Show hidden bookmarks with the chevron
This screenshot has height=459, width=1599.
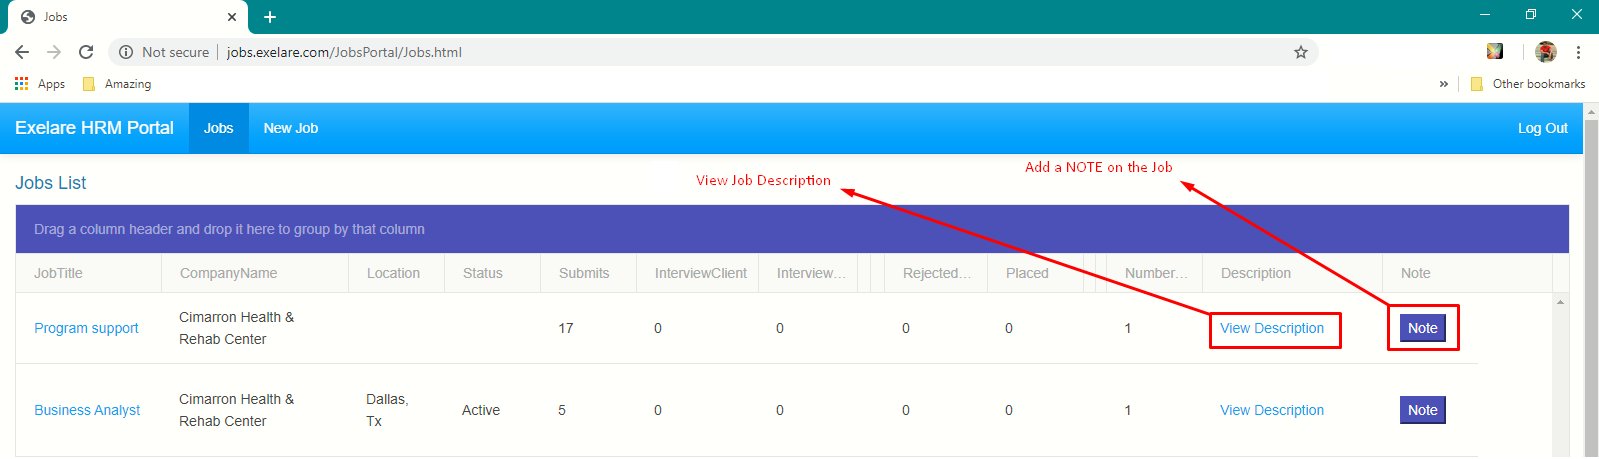coord(1443,84)
